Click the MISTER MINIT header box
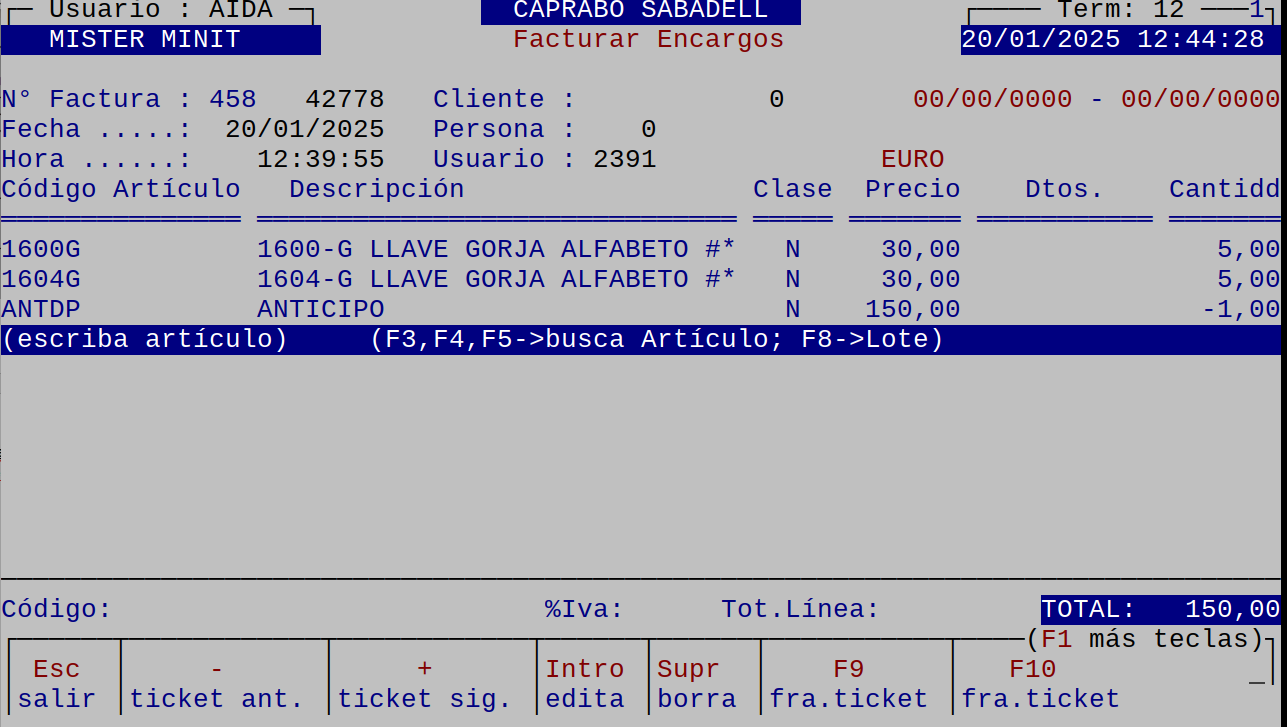 (x=160, y=39)
